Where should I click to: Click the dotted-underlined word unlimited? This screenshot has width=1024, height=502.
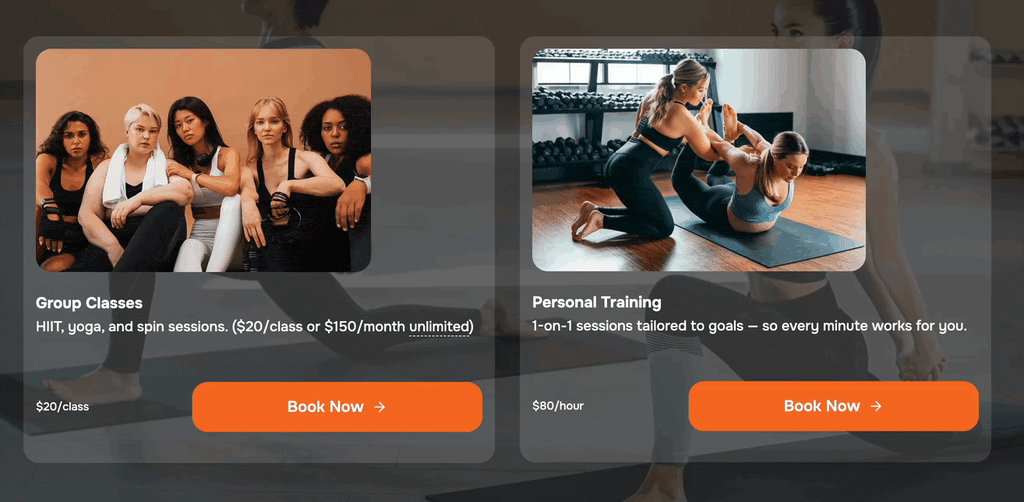439,326
